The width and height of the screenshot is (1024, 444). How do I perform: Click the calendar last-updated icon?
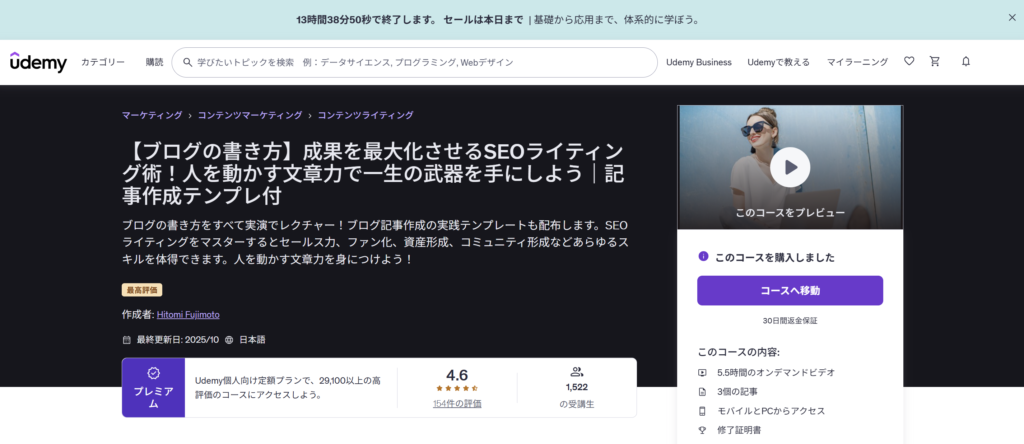[127, 340]
